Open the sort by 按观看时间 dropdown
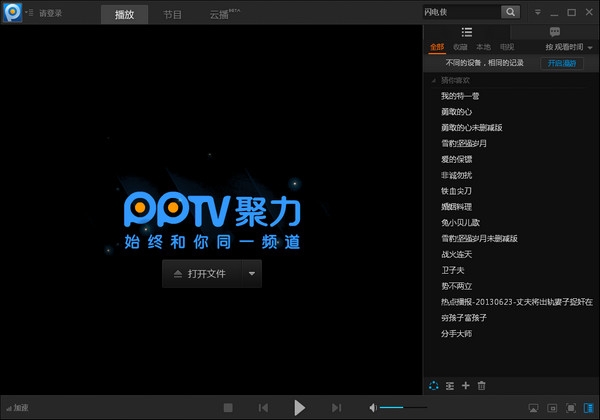Image resolution: width=600 pixels, height=420 pixels. coord(567,47)
